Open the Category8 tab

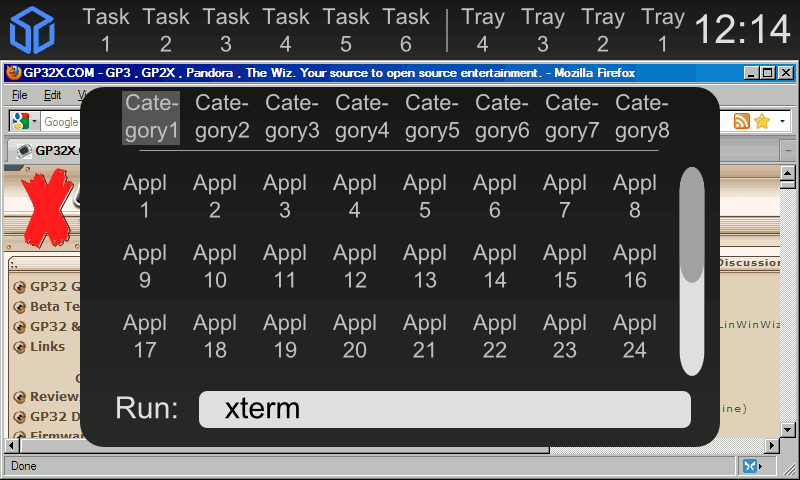point(642,116)
